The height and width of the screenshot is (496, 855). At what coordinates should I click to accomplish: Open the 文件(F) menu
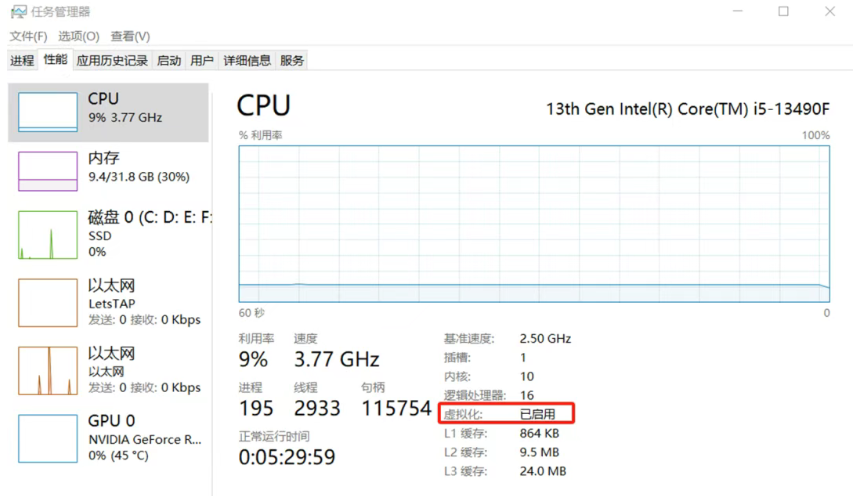28,36
